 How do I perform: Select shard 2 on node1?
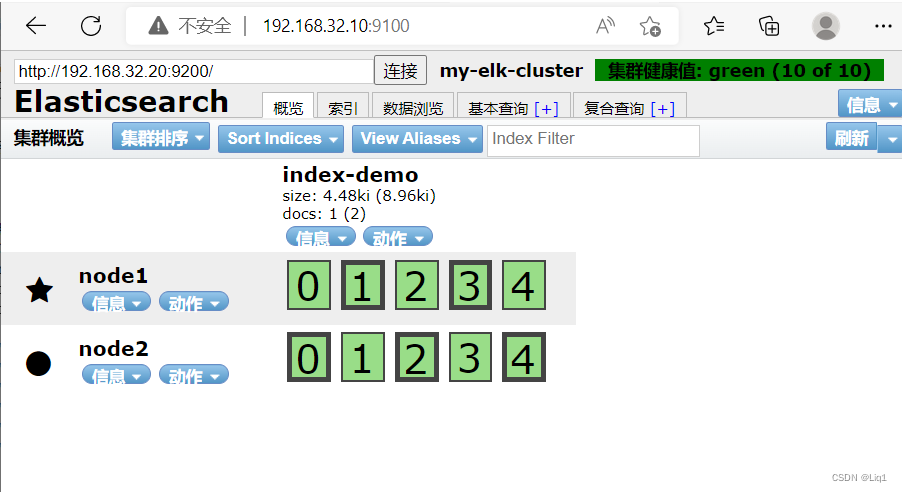(416, 285)
